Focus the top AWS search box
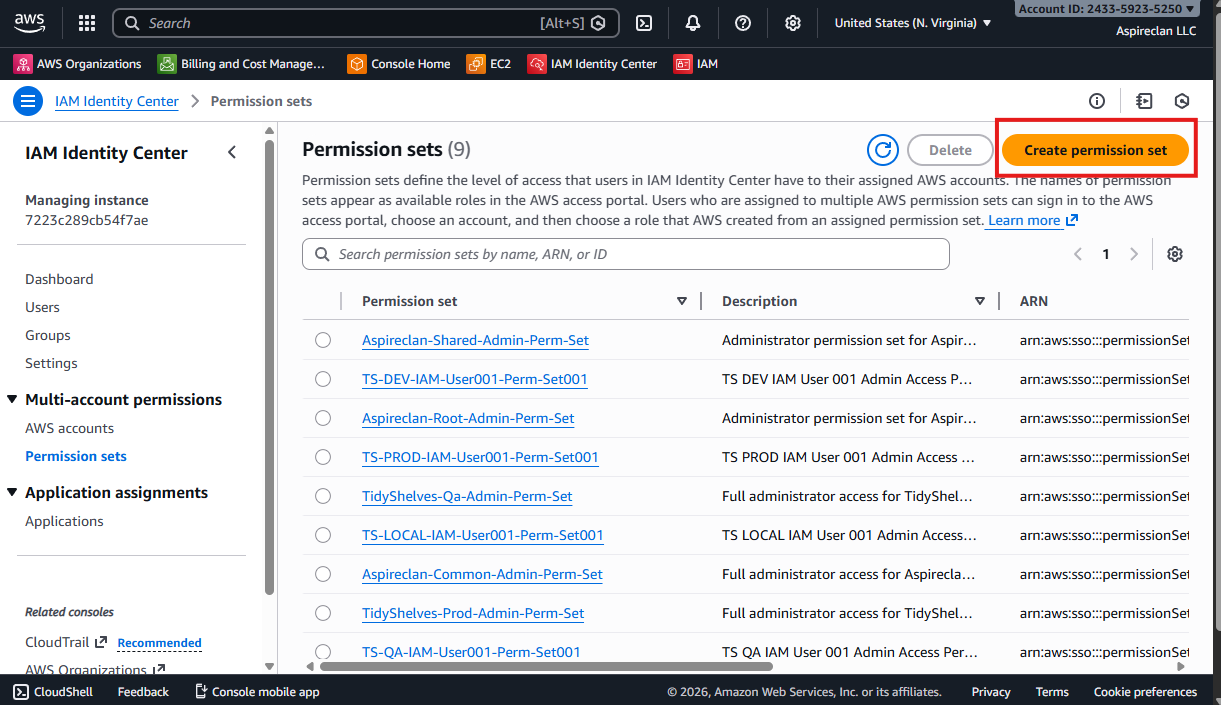Image resolution: width=1221 pixels, height=705 pixels. pyautogui.click(x=365, y=23)
